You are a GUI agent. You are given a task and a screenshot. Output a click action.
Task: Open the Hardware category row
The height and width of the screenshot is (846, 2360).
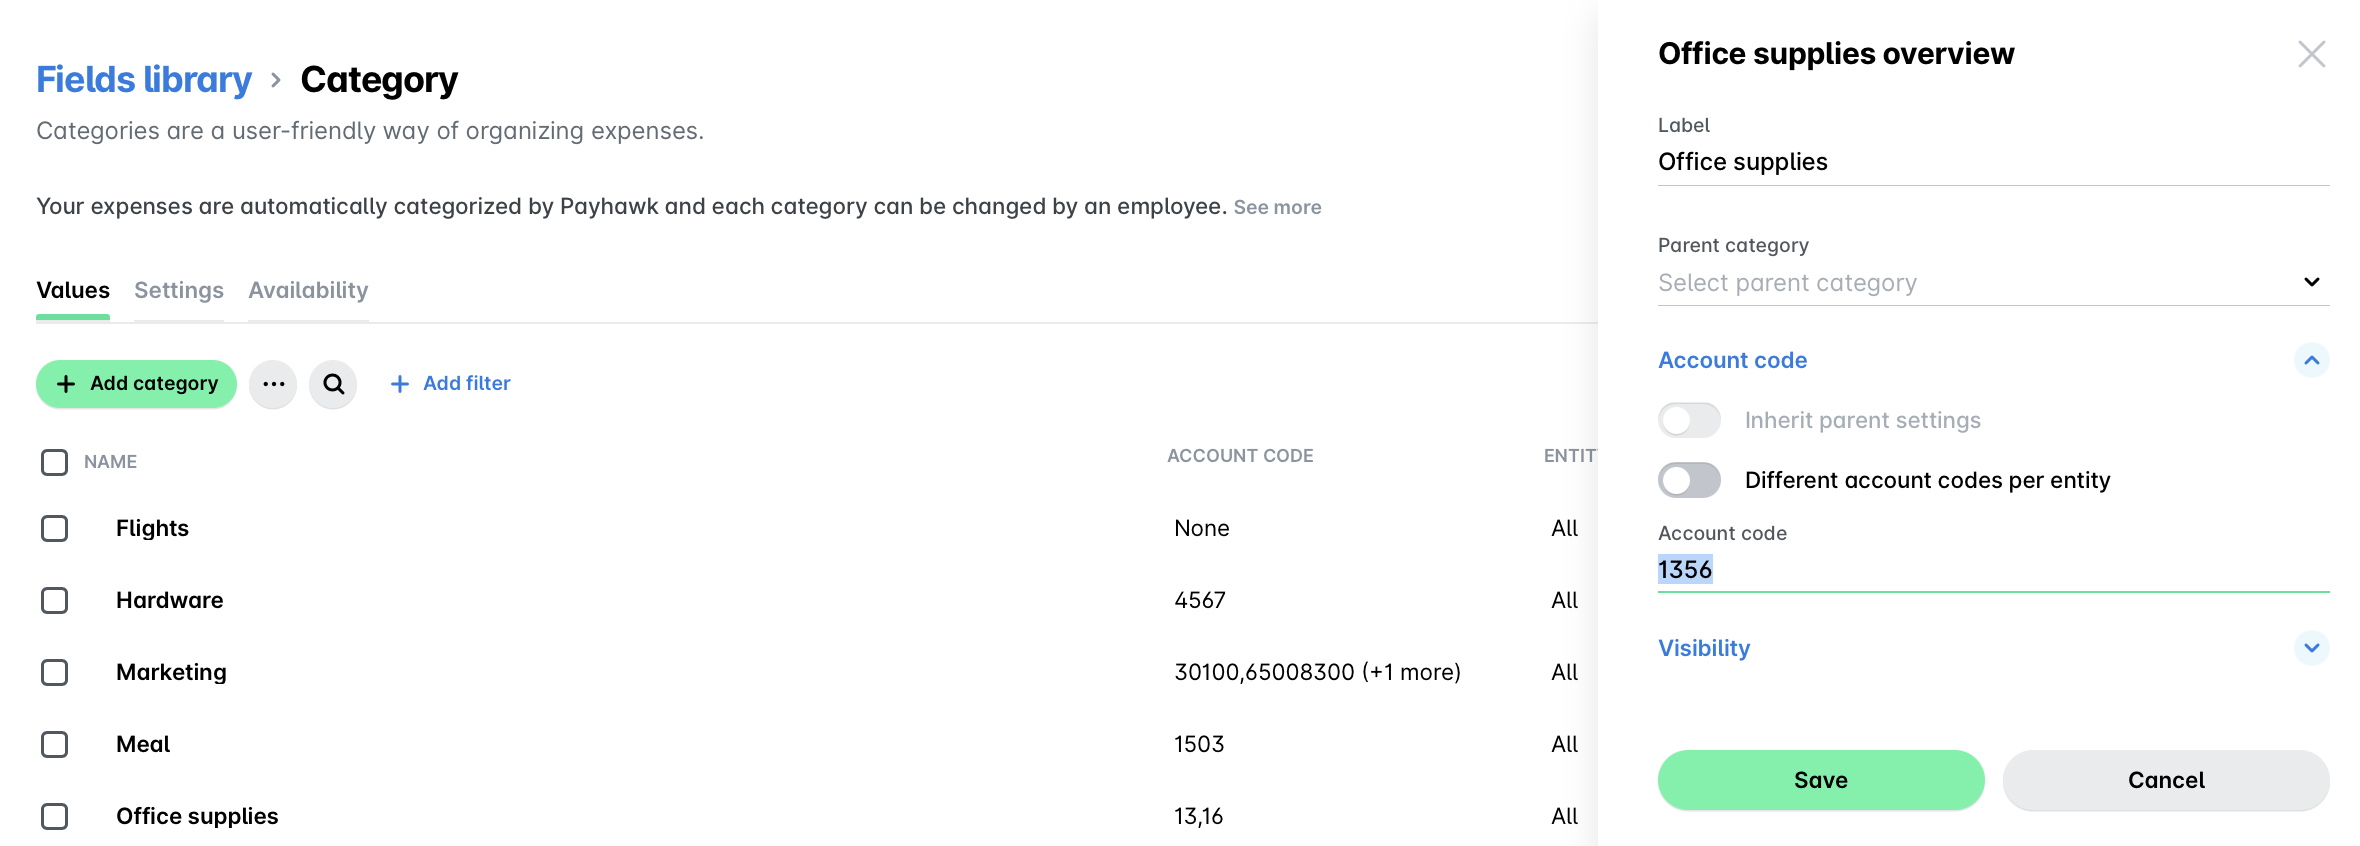[169, 600]
